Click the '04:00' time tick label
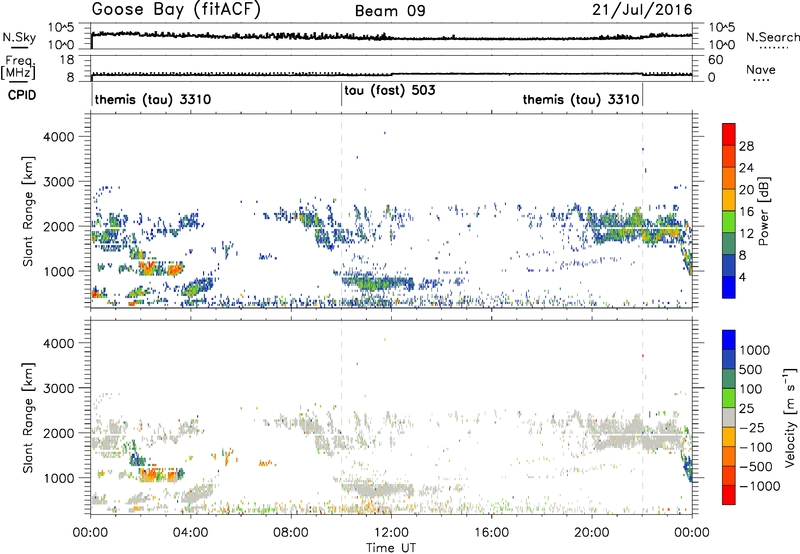This screenshot has width=800, height=554. pyautogui.click(x=190, y=533)
